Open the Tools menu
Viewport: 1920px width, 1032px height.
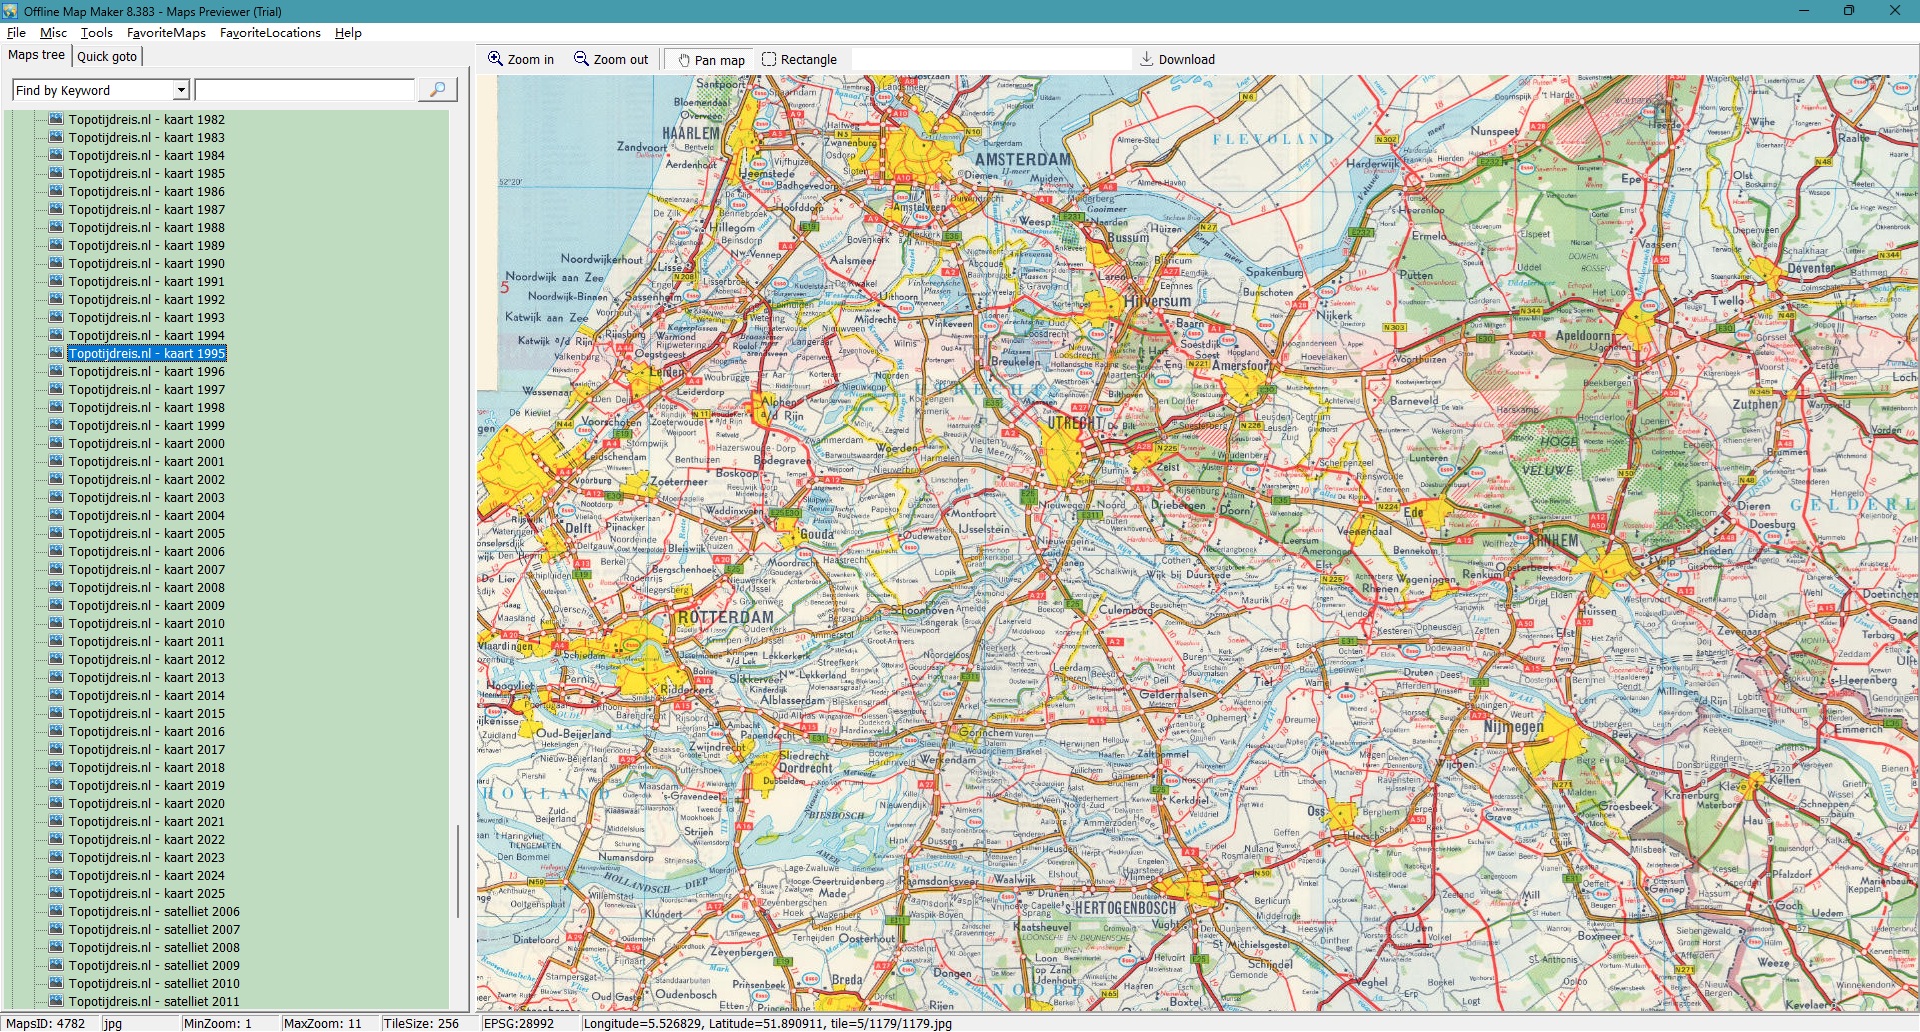pyautogui.click(x=97, y=32)
